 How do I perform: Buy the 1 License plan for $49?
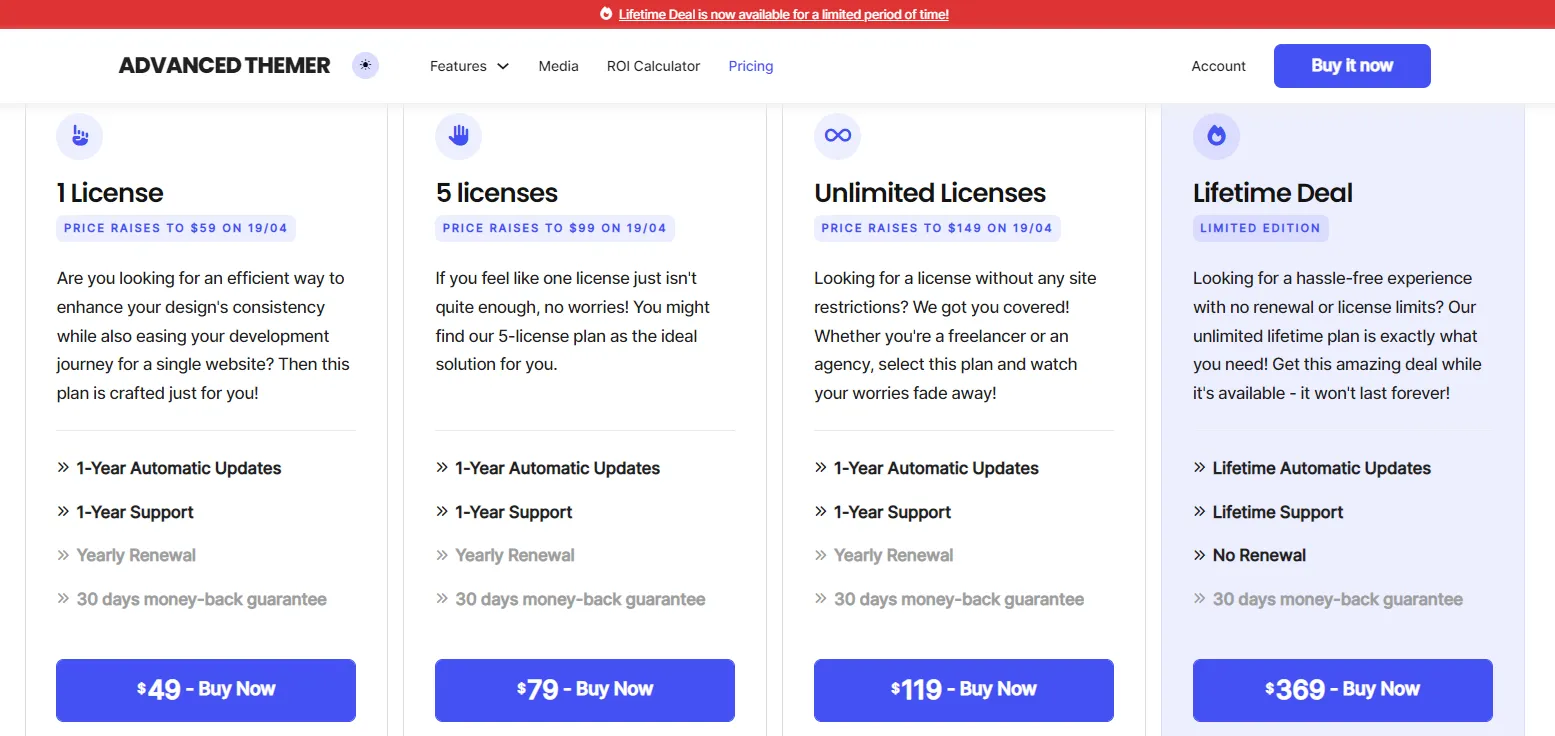point(206,690)
